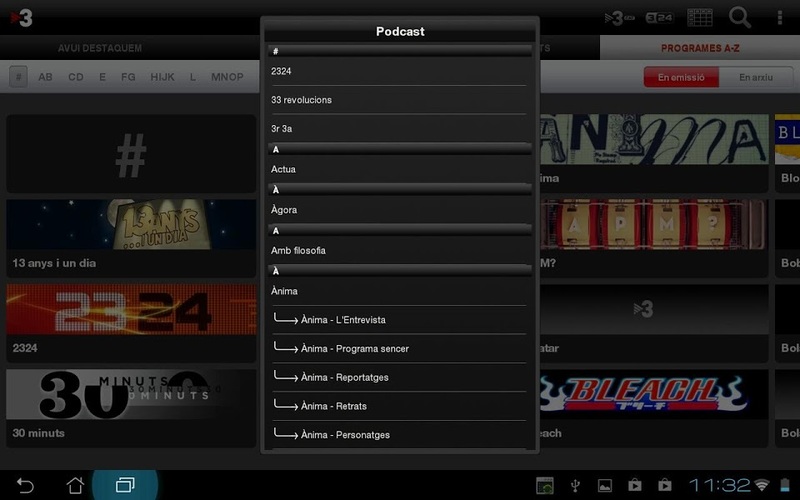Choose 3r 3a in the Podcast list
800x500 pixels.
tap(399, 129)
